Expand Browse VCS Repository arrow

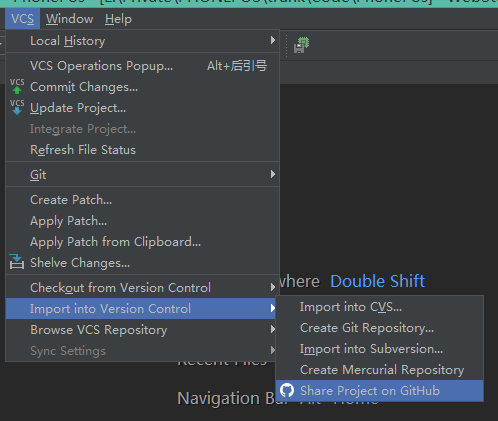pos(273,329)
